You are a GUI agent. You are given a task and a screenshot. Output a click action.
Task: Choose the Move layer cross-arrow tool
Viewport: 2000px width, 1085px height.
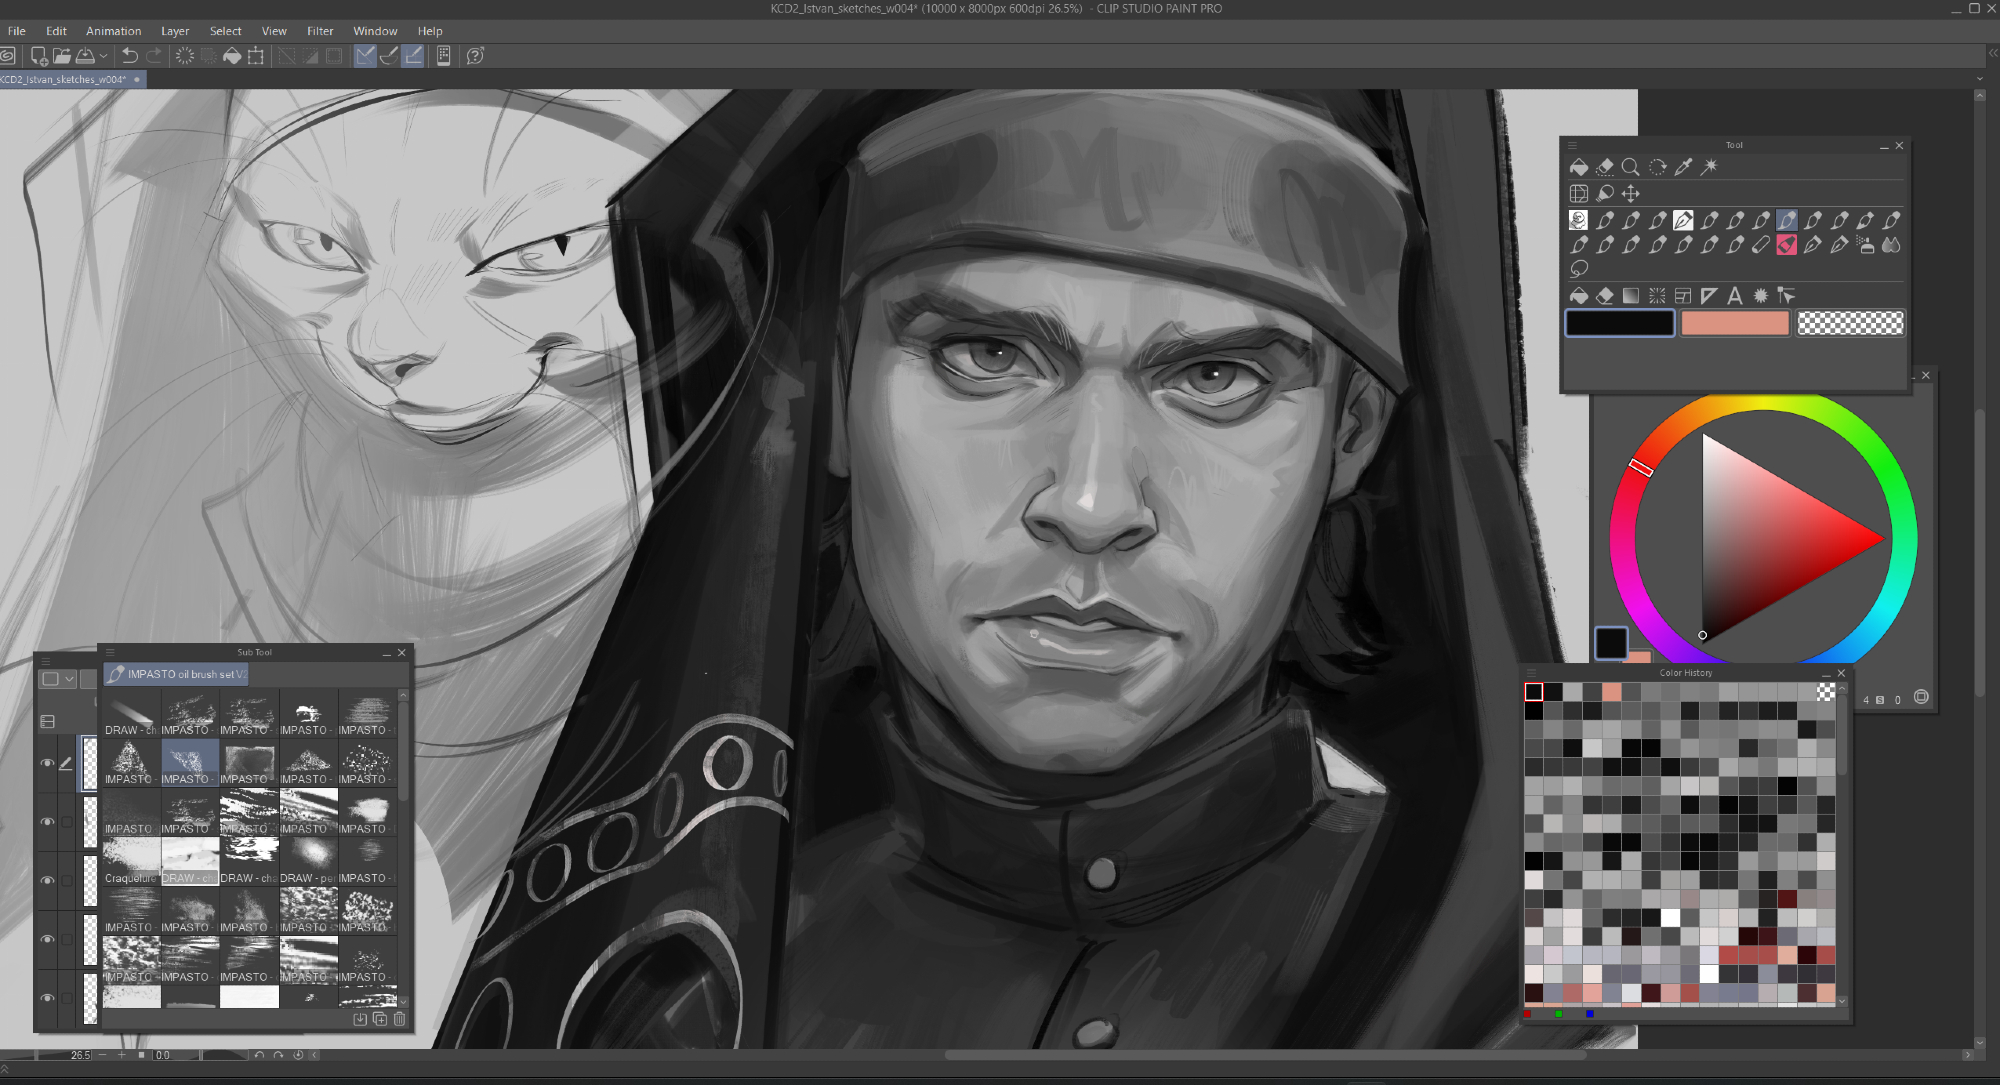pyautogui.click(x=1630, y=194)
